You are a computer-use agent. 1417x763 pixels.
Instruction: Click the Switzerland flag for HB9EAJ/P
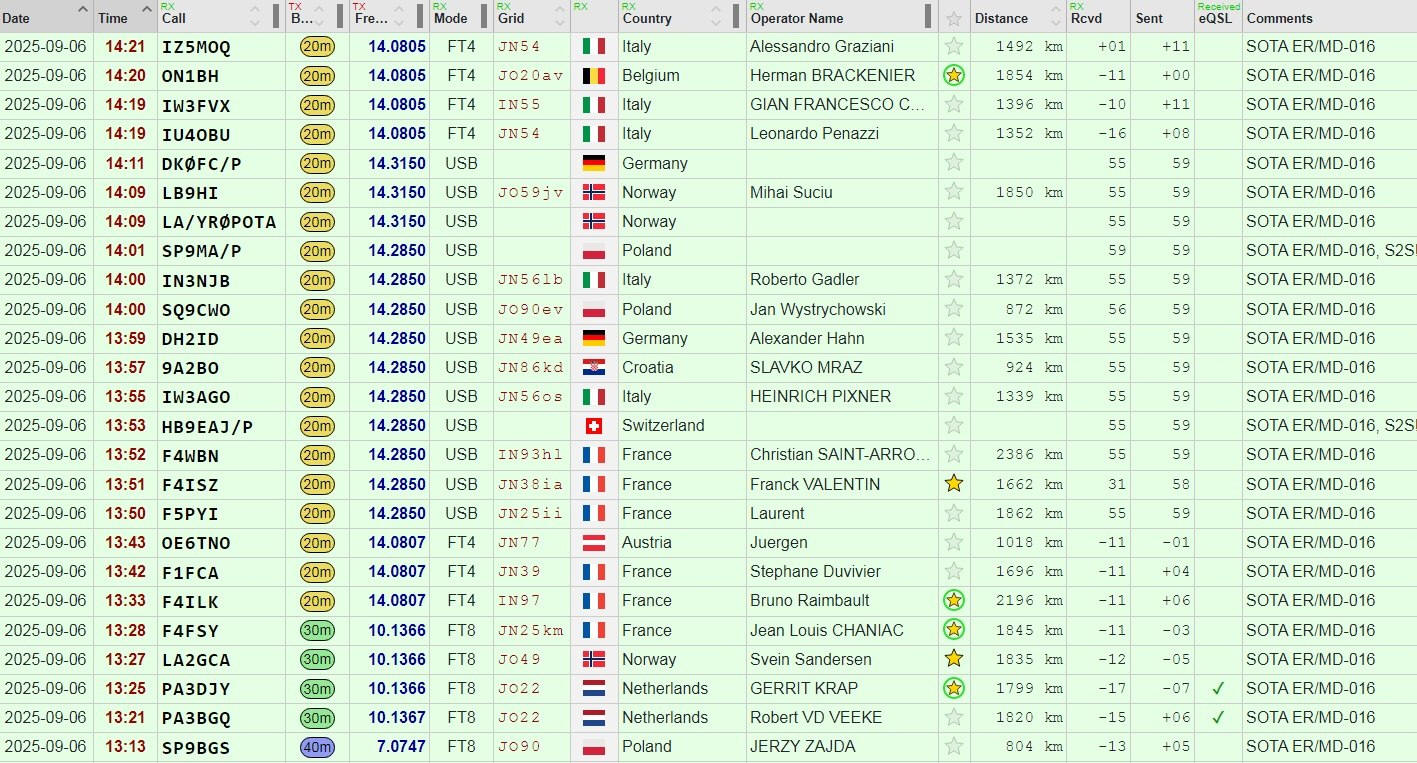tap(593, 426)
